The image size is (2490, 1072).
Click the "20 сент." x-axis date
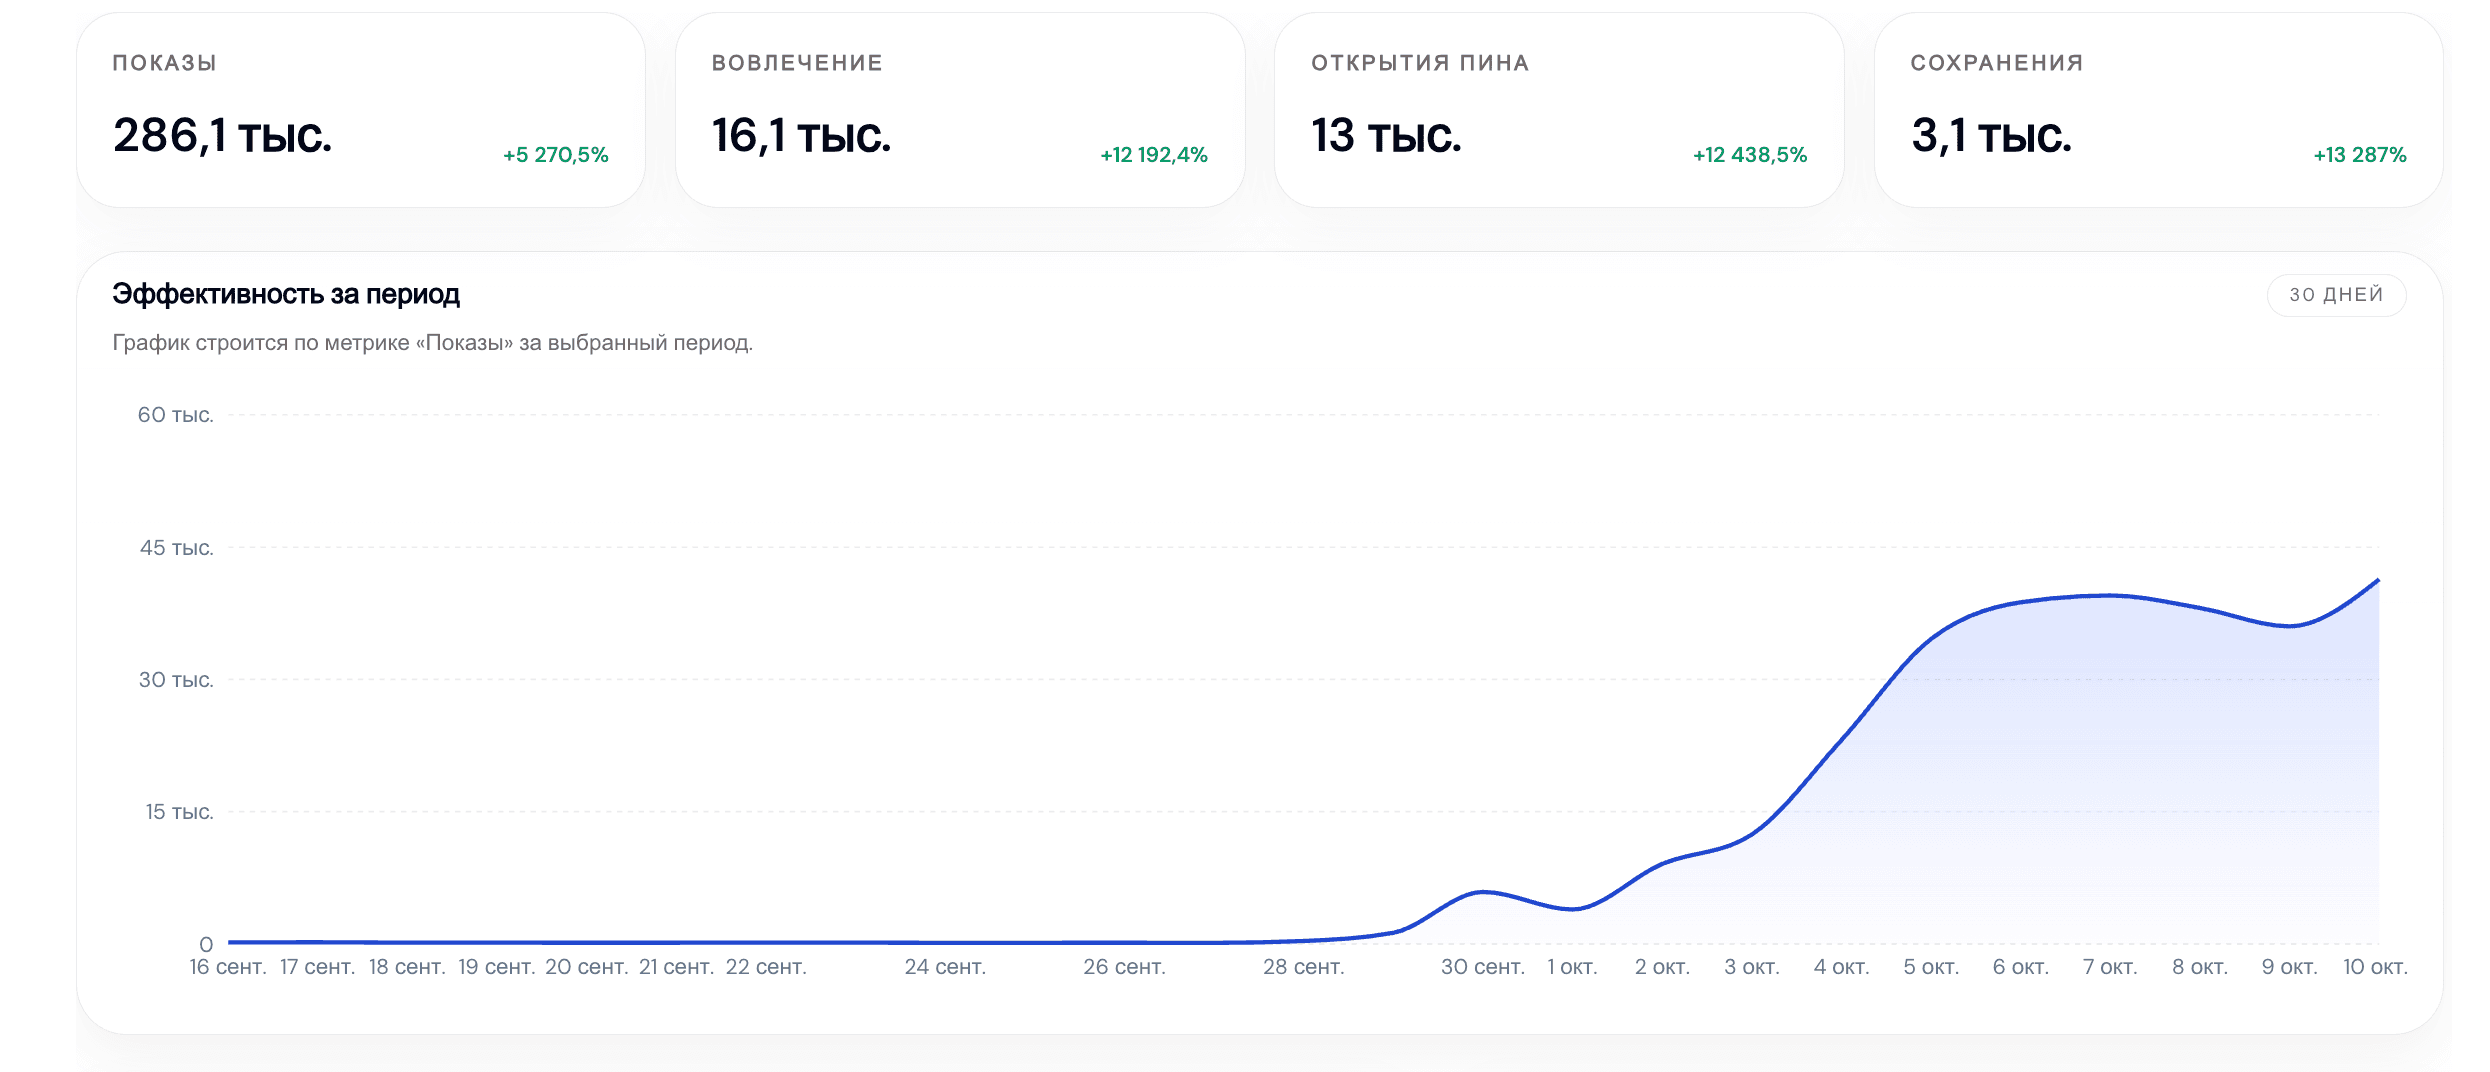coord(587,967)
